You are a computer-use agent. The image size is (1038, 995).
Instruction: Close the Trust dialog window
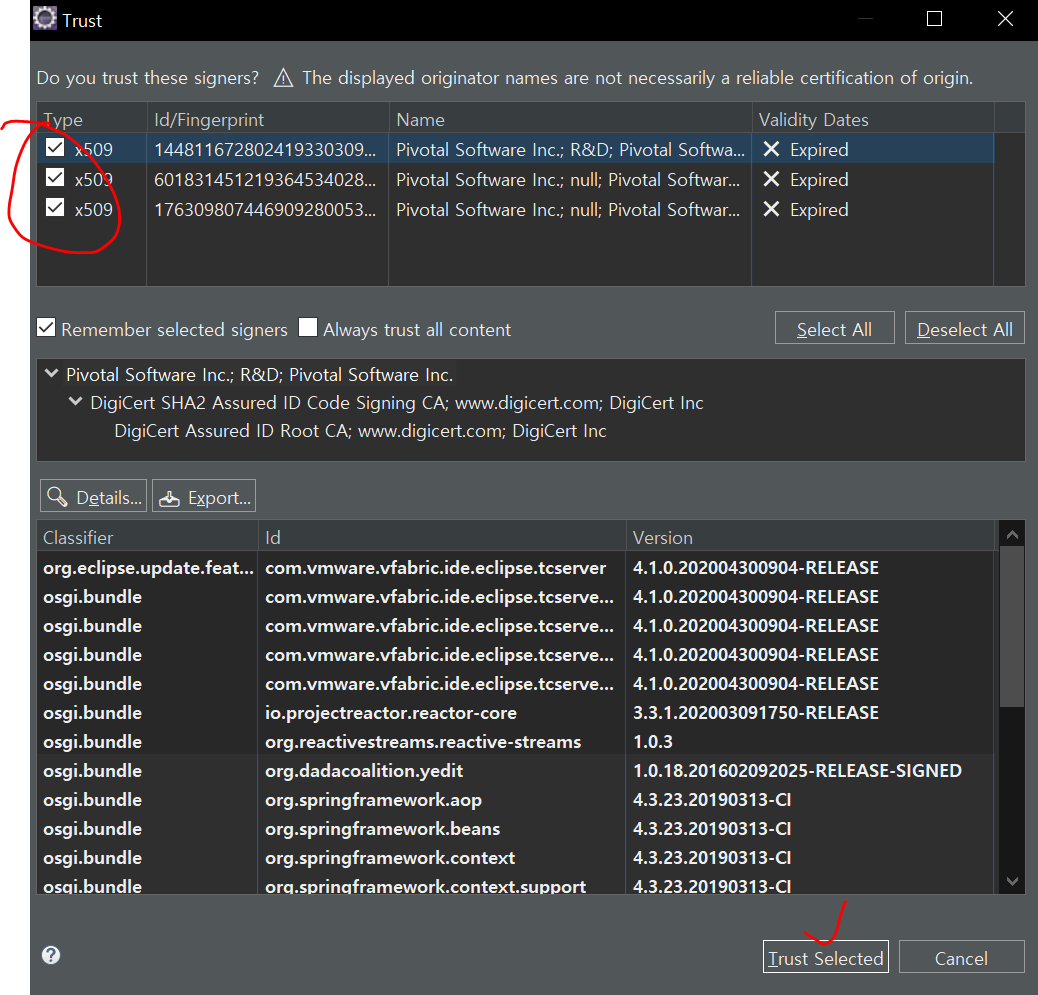[x=1006, y=19]
